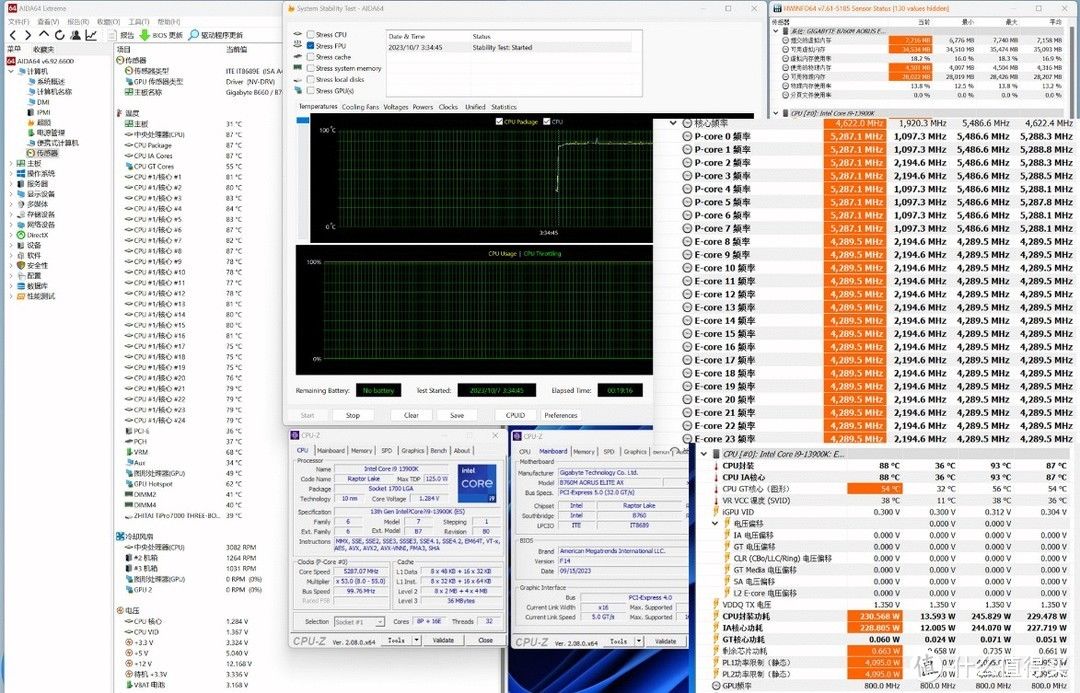This screenshot has width=1080, height=693.
Task: Switch to the Voltages tab
Action: tap(396, 107)
